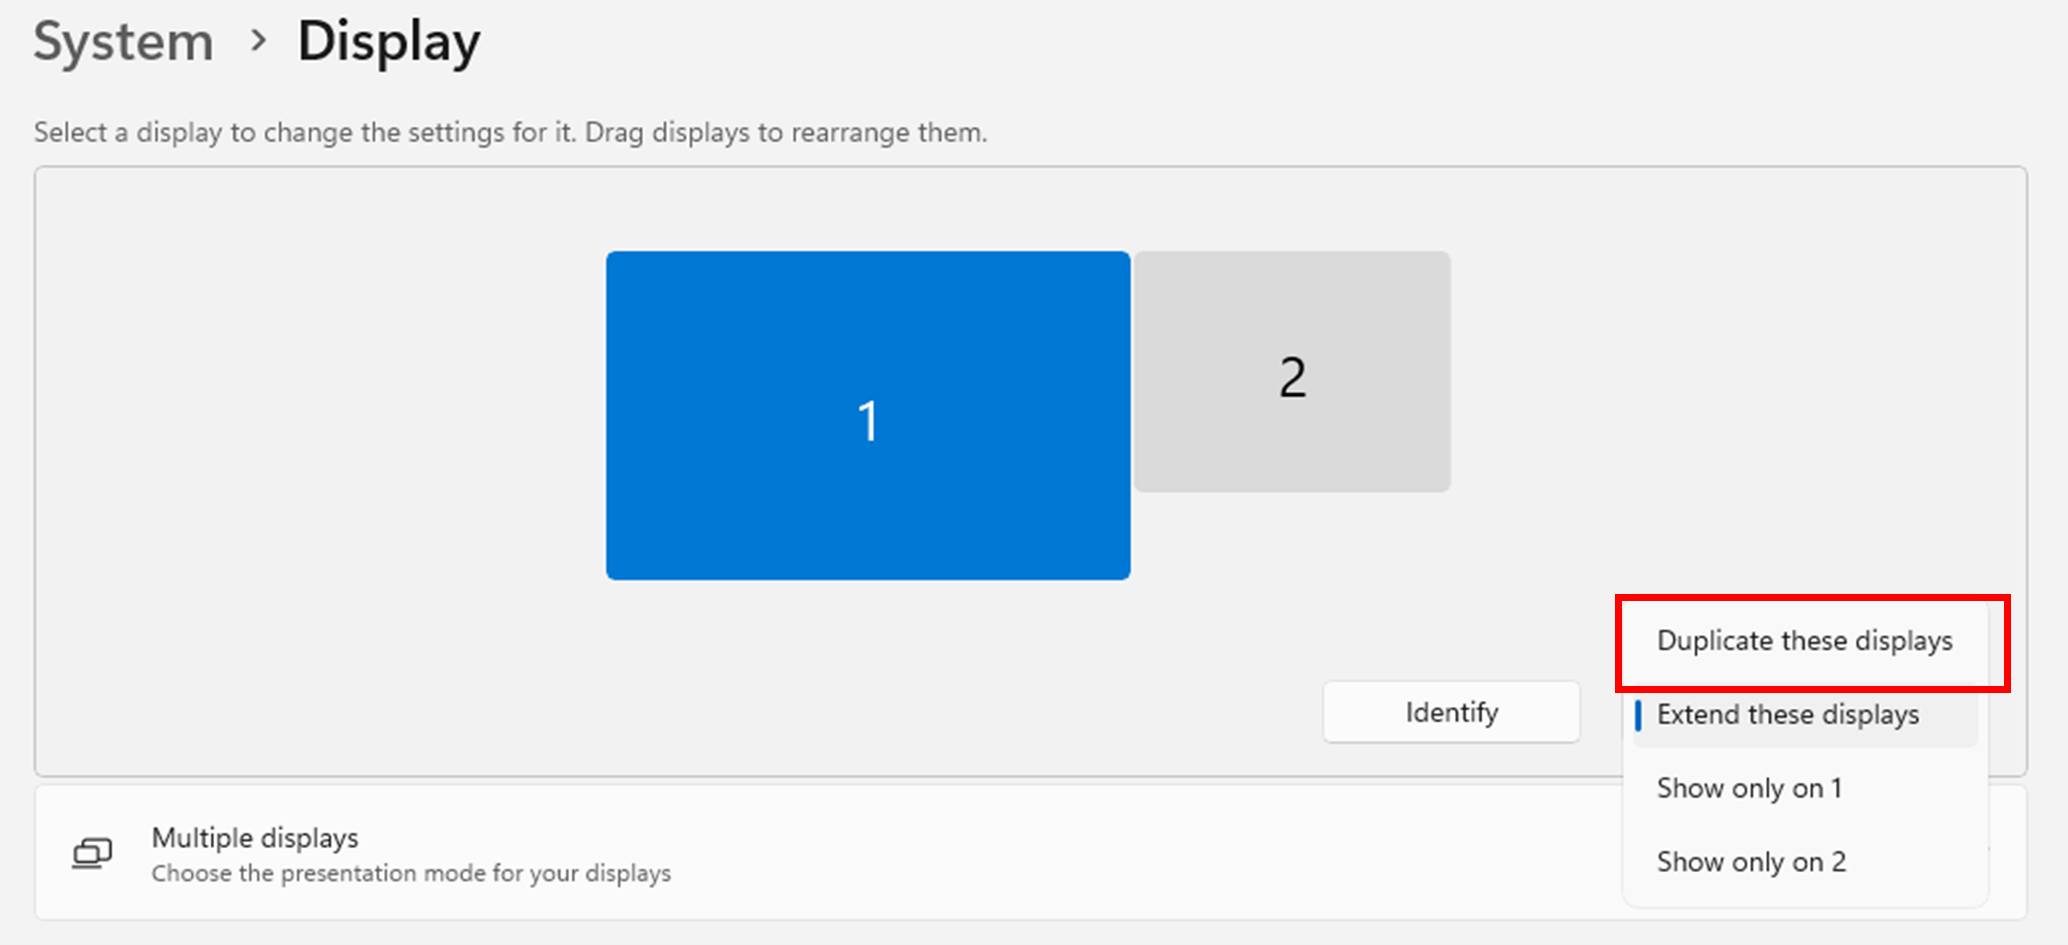Image resolution: width=2068 pixels, height=945 pixels.
Task: Click the breadcrumb chevron after System
Action: pos(258,41)
